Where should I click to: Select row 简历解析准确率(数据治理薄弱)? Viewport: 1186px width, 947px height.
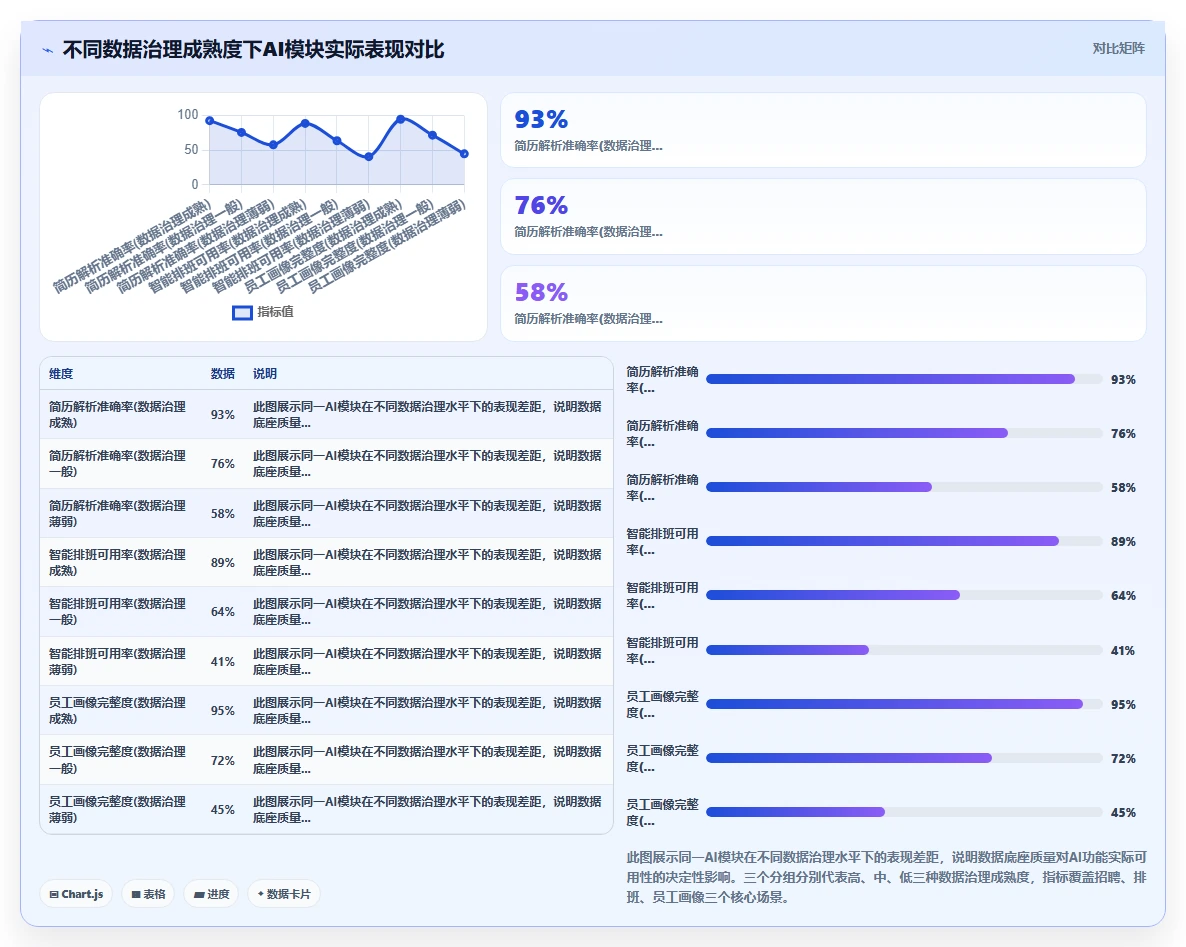[x=326, y=514]
